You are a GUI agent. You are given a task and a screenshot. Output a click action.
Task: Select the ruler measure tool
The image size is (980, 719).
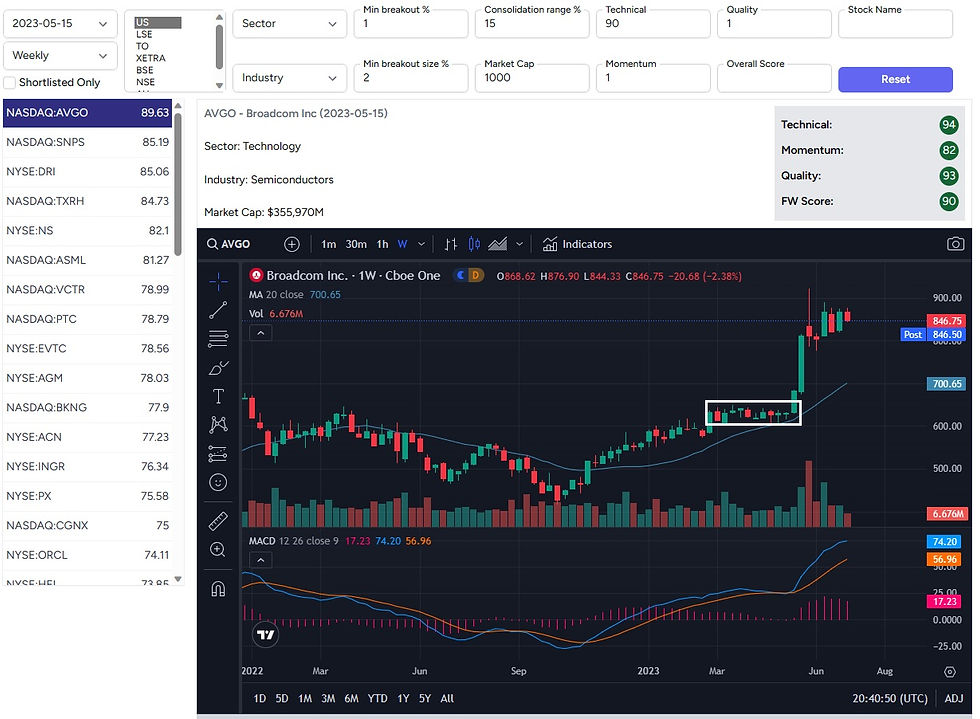(x=218, y=520)
